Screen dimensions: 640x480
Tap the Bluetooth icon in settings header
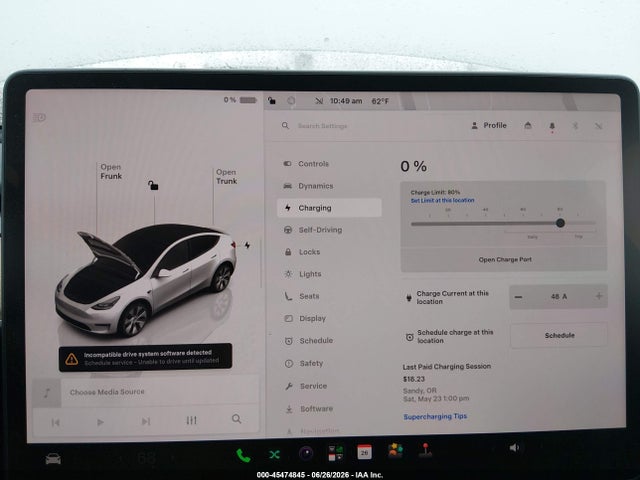pos(575,125)
